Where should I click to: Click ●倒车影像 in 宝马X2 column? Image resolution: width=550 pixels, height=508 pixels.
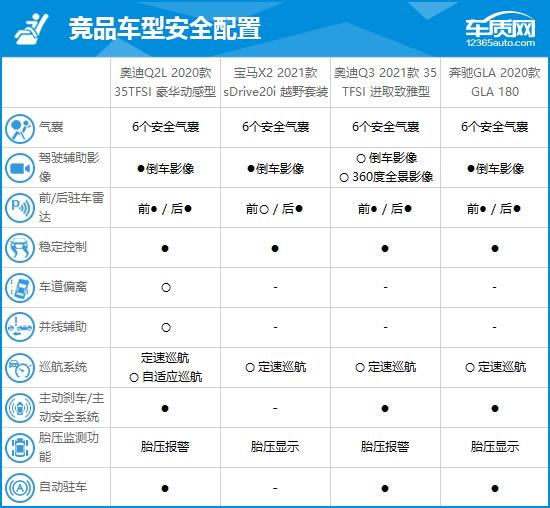pos(275,169)
